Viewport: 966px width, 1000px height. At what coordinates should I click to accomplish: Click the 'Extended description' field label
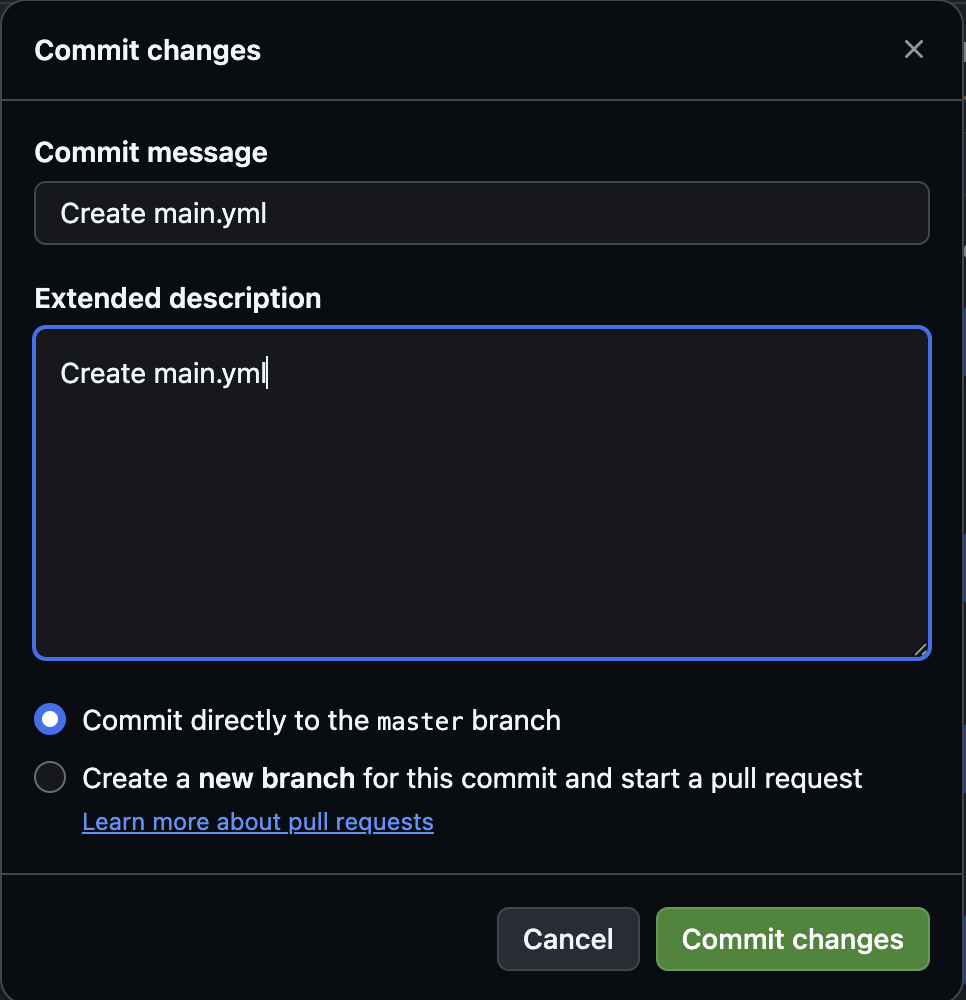tap(178, 298)
